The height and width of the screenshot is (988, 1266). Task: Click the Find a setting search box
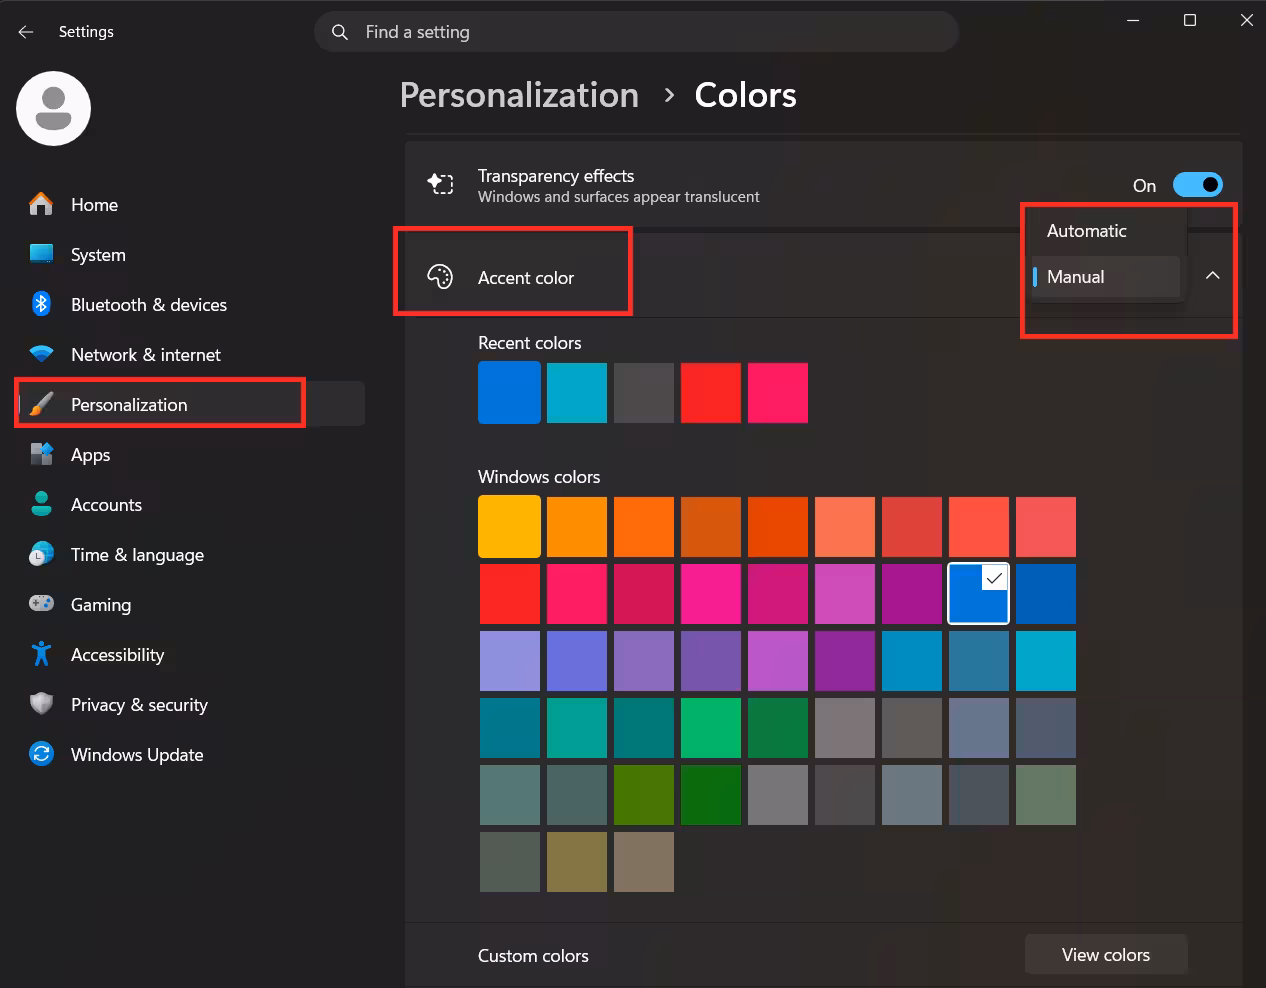tap(637, 32)
